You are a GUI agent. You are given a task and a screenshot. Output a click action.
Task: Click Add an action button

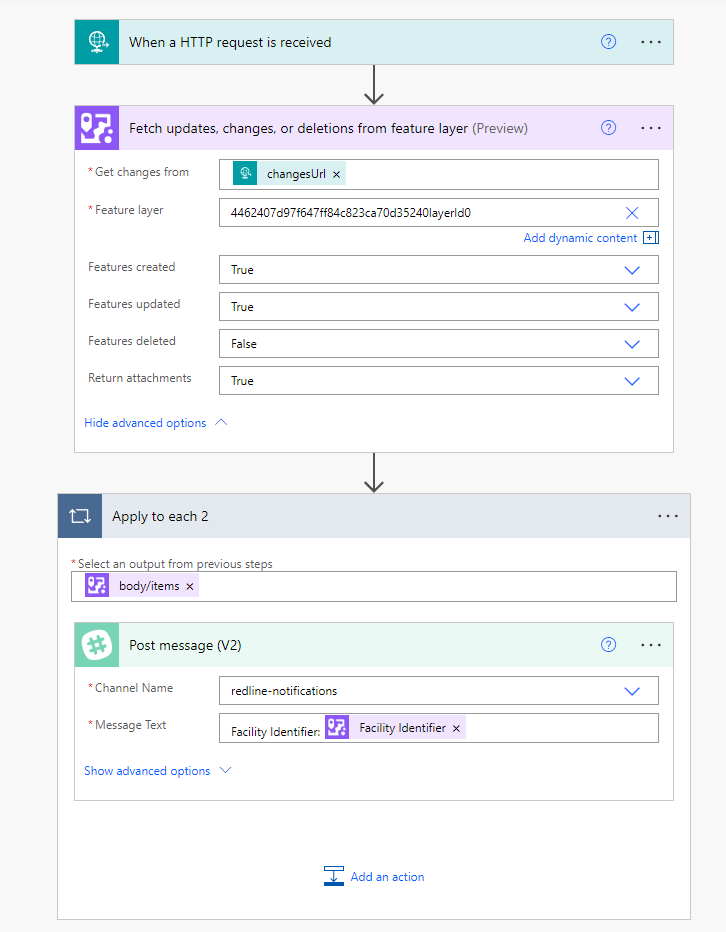374,877
